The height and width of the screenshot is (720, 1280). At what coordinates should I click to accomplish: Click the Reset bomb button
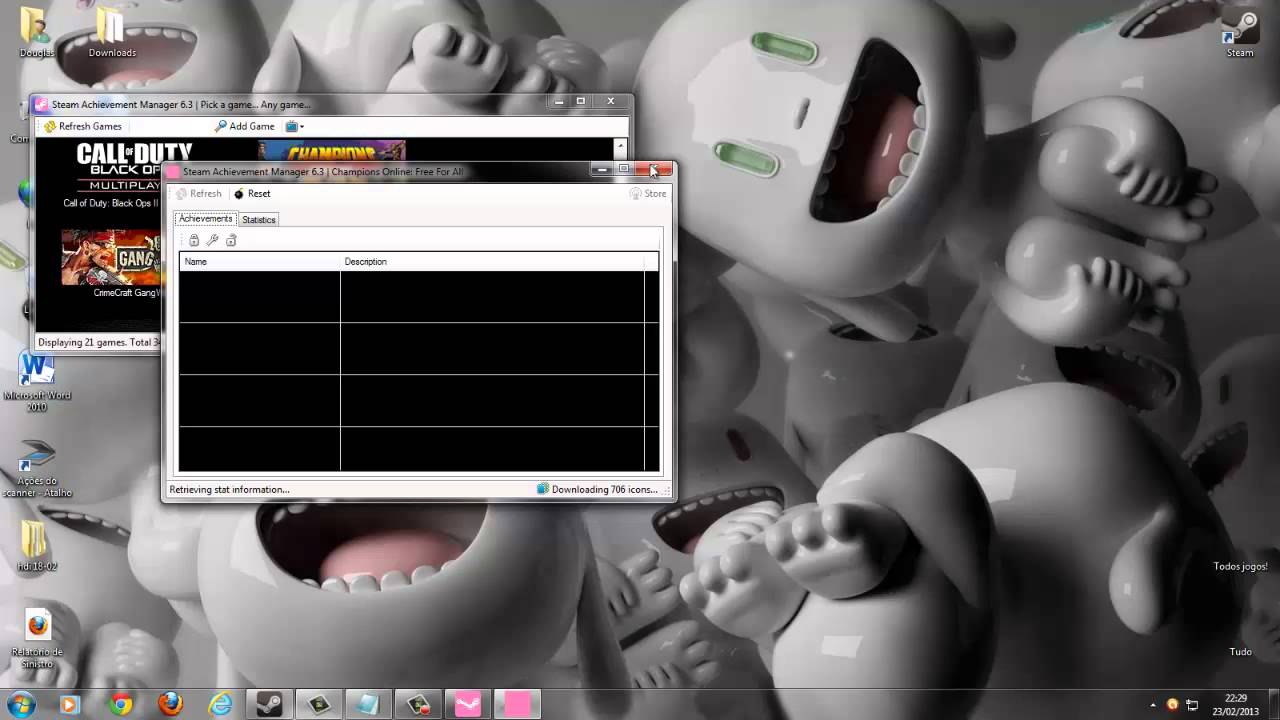(252, 194)
